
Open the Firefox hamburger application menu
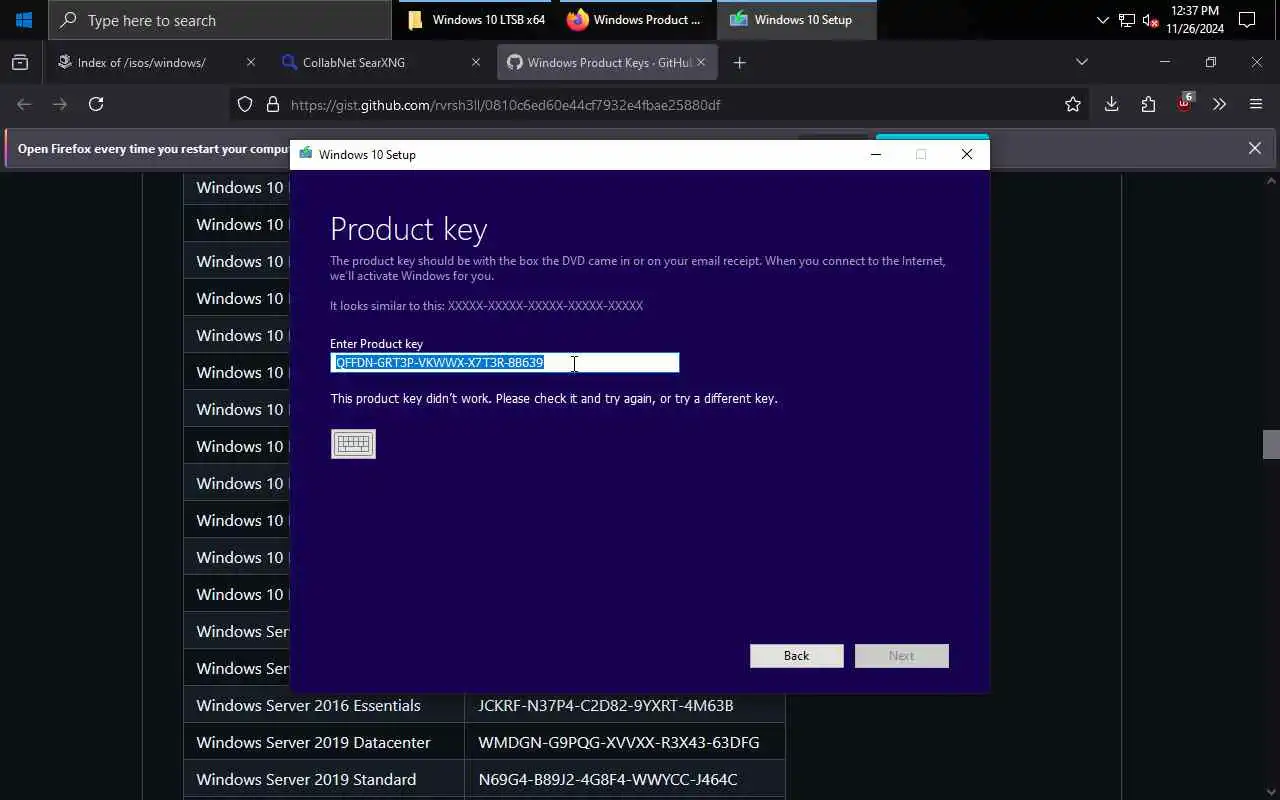1256,104
